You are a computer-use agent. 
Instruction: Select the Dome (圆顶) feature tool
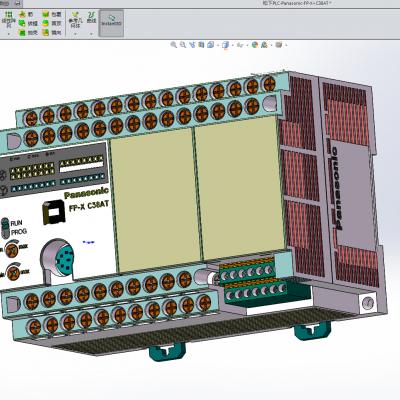(52, 24)
